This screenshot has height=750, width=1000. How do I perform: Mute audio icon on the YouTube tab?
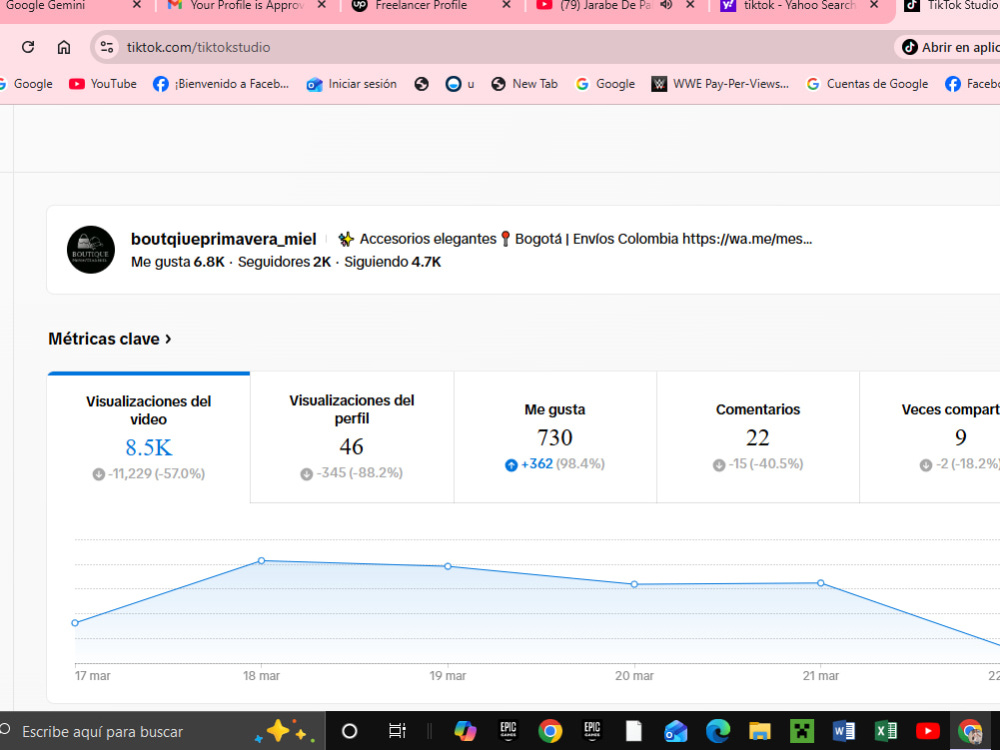pos(667,5)
